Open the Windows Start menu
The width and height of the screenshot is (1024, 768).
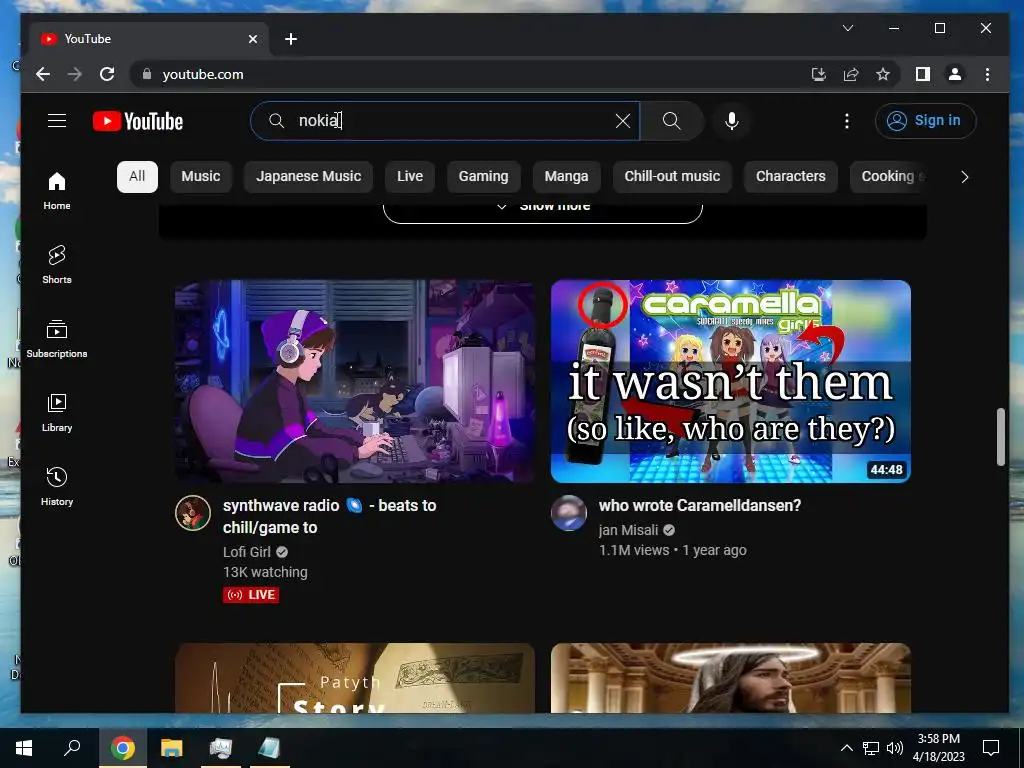[24, 748]
